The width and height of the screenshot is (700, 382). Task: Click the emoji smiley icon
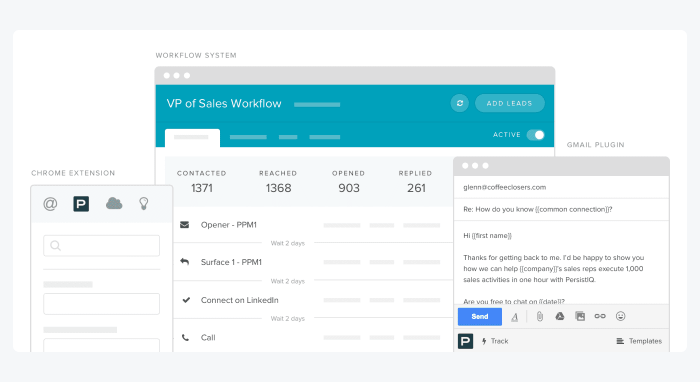621,316
